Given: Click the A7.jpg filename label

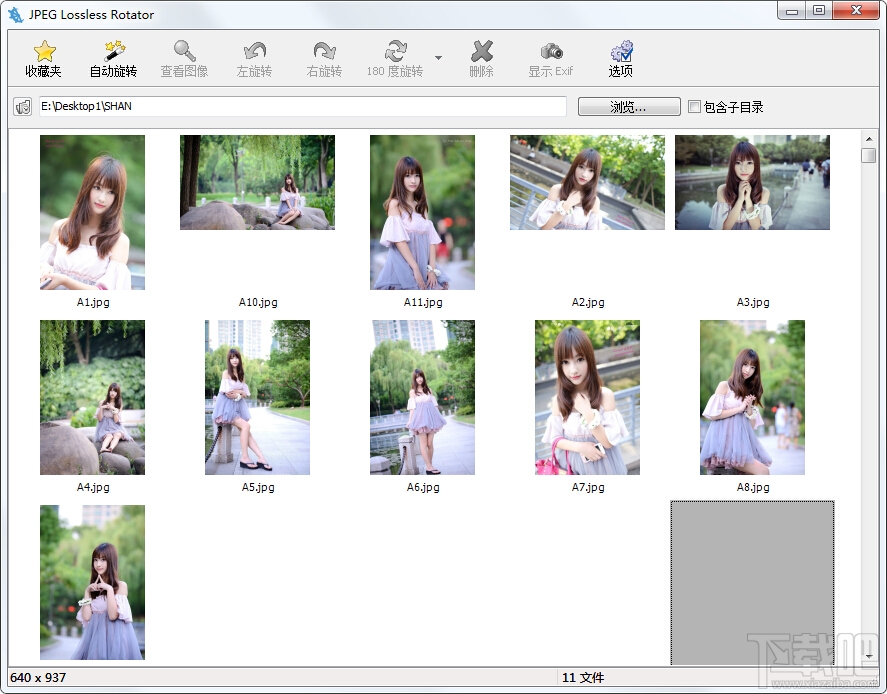Looking at the screenshot, I should coord(588,487).
